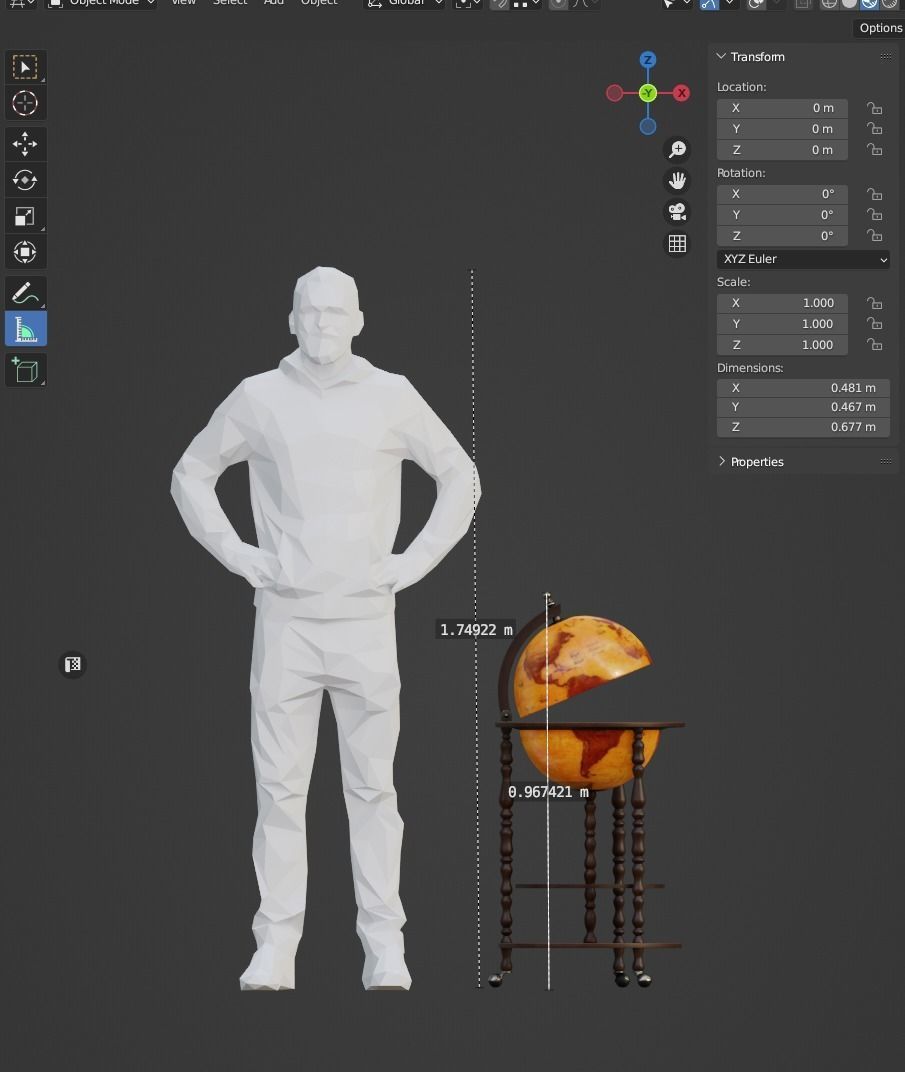905x1072 pixels.
Task: Activate the 3D Cursor tool
Action: pyautogui.click(x=25, y=103)
